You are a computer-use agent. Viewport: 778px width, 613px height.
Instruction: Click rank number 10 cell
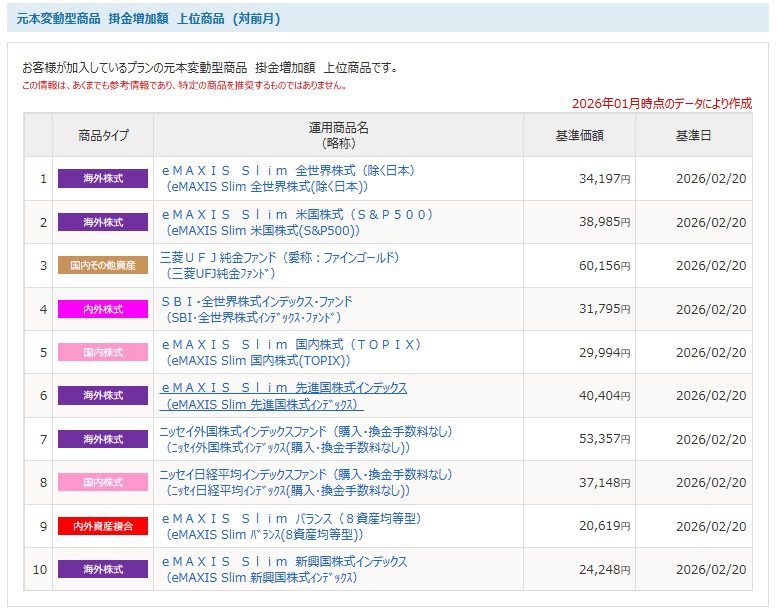(40, 569)
